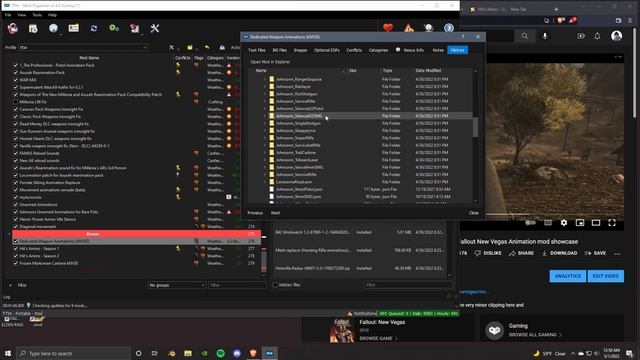Uncheck Dead Money DLC weapons ironsight fix
The image size is (640, 360).
16,124
